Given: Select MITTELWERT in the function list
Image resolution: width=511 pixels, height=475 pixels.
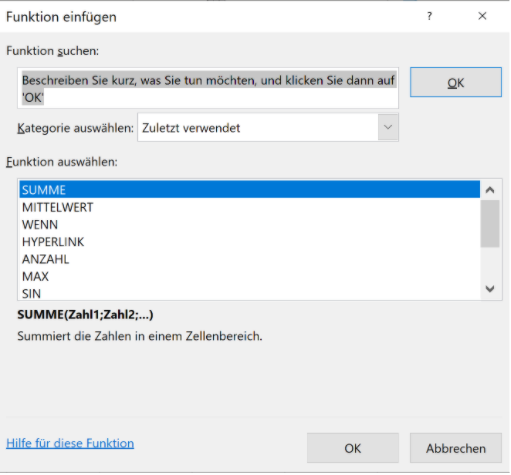Looking at the screenshot, I should [249, 207].
